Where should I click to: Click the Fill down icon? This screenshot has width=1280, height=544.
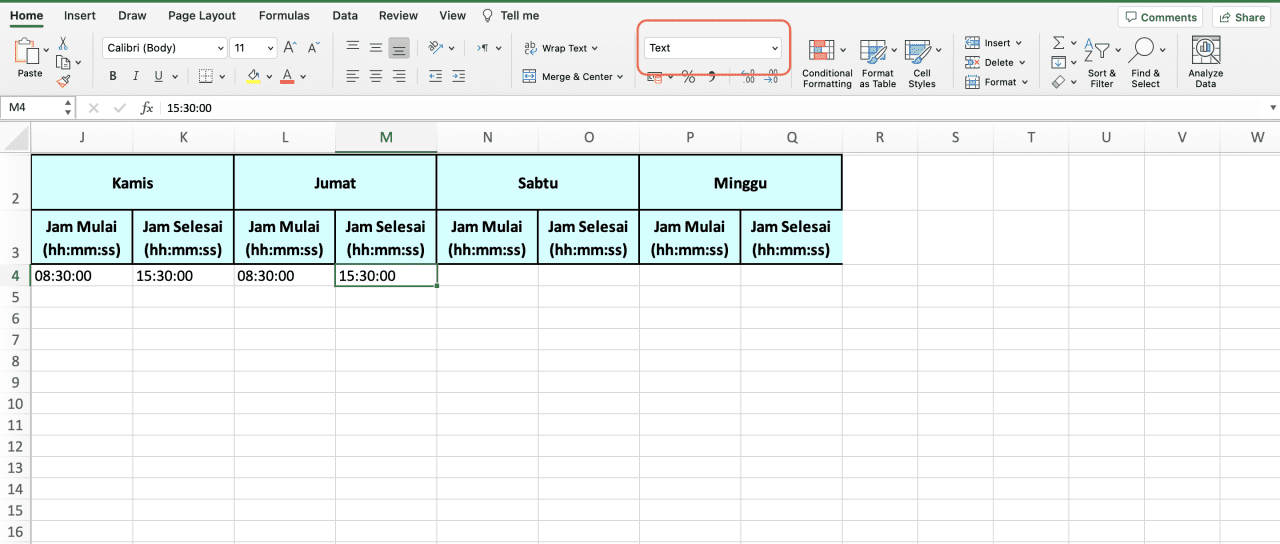1059,62
